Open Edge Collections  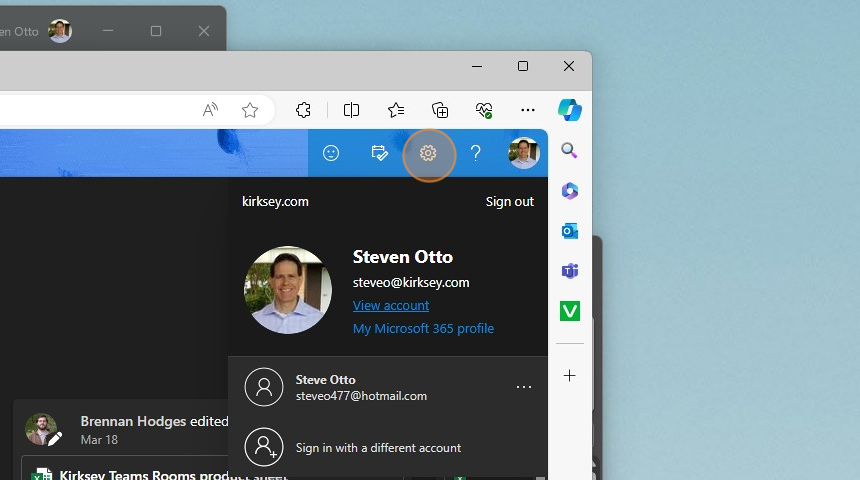[x=440, y=110]
